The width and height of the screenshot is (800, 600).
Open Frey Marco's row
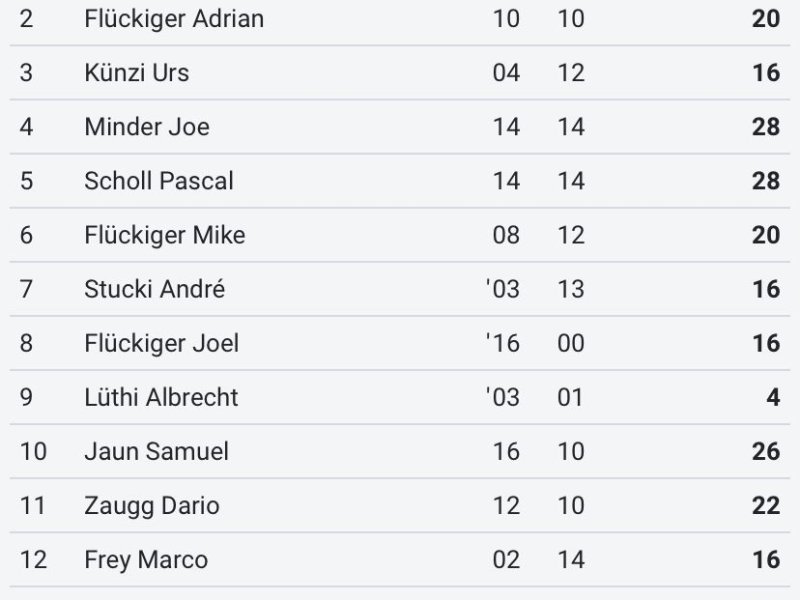coord(400,560)
